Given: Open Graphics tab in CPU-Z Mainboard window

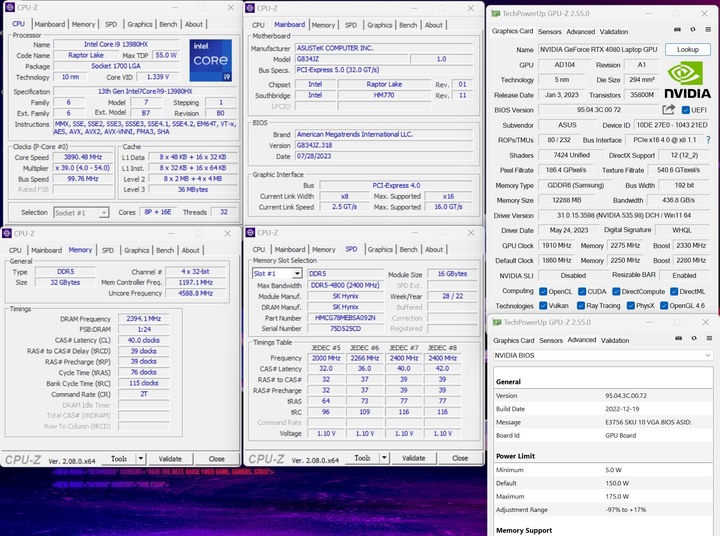Looking at the screenshot, I should click(379, 25).
